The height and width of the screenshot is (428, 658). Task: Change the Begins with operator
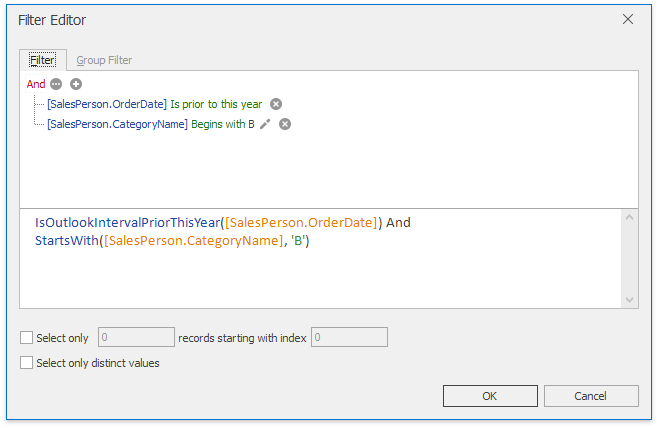[x=218, y=124]
